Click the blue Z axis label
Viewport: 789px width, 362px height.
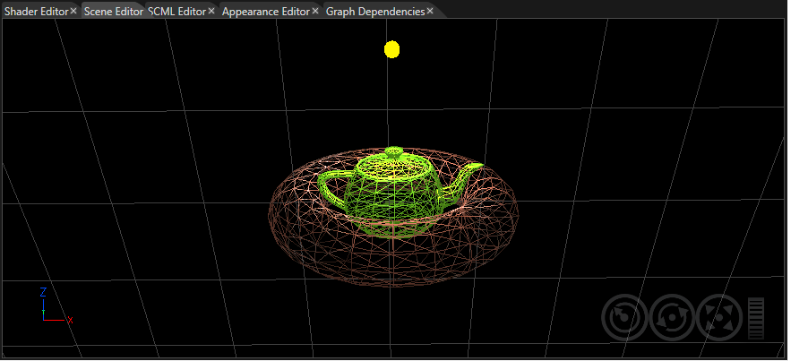[43, 292]
